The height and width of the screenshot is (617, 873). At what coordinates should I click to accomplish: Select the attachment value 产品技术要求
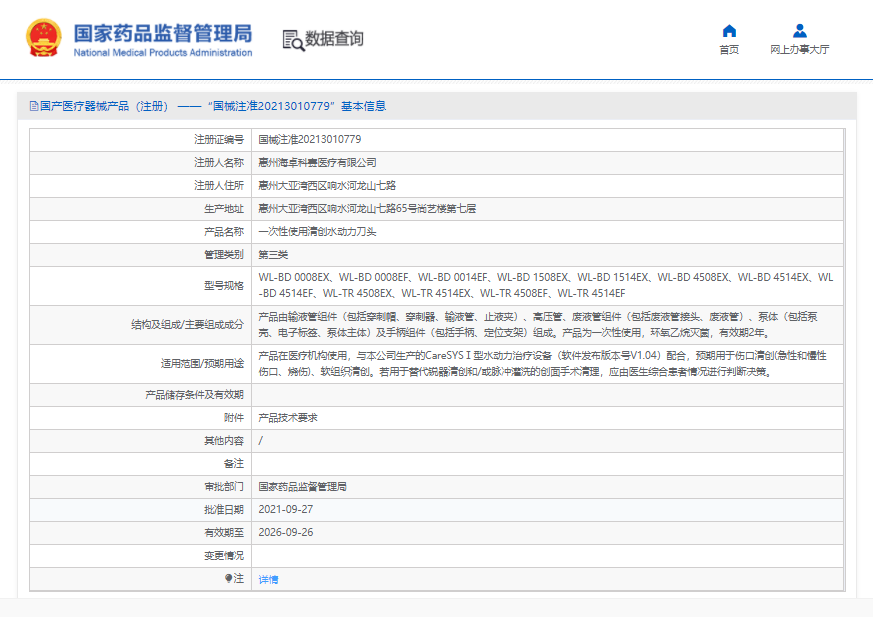pyautogui.click(x=288, y=418)
